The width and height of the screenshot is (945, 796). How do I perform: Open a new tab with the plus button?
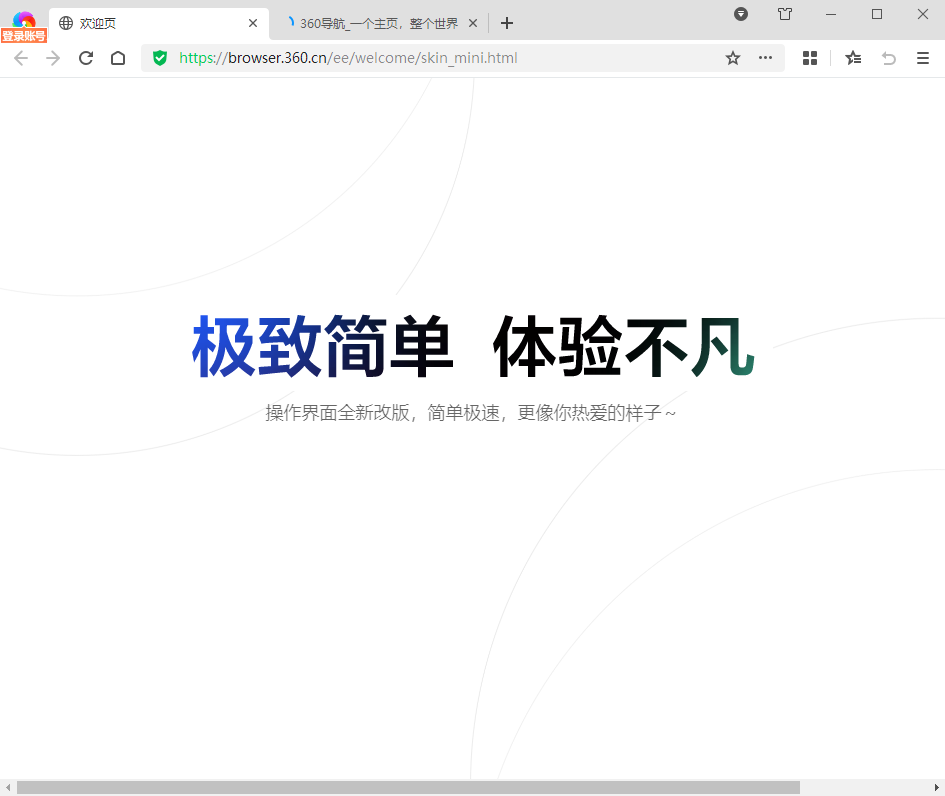506,22
